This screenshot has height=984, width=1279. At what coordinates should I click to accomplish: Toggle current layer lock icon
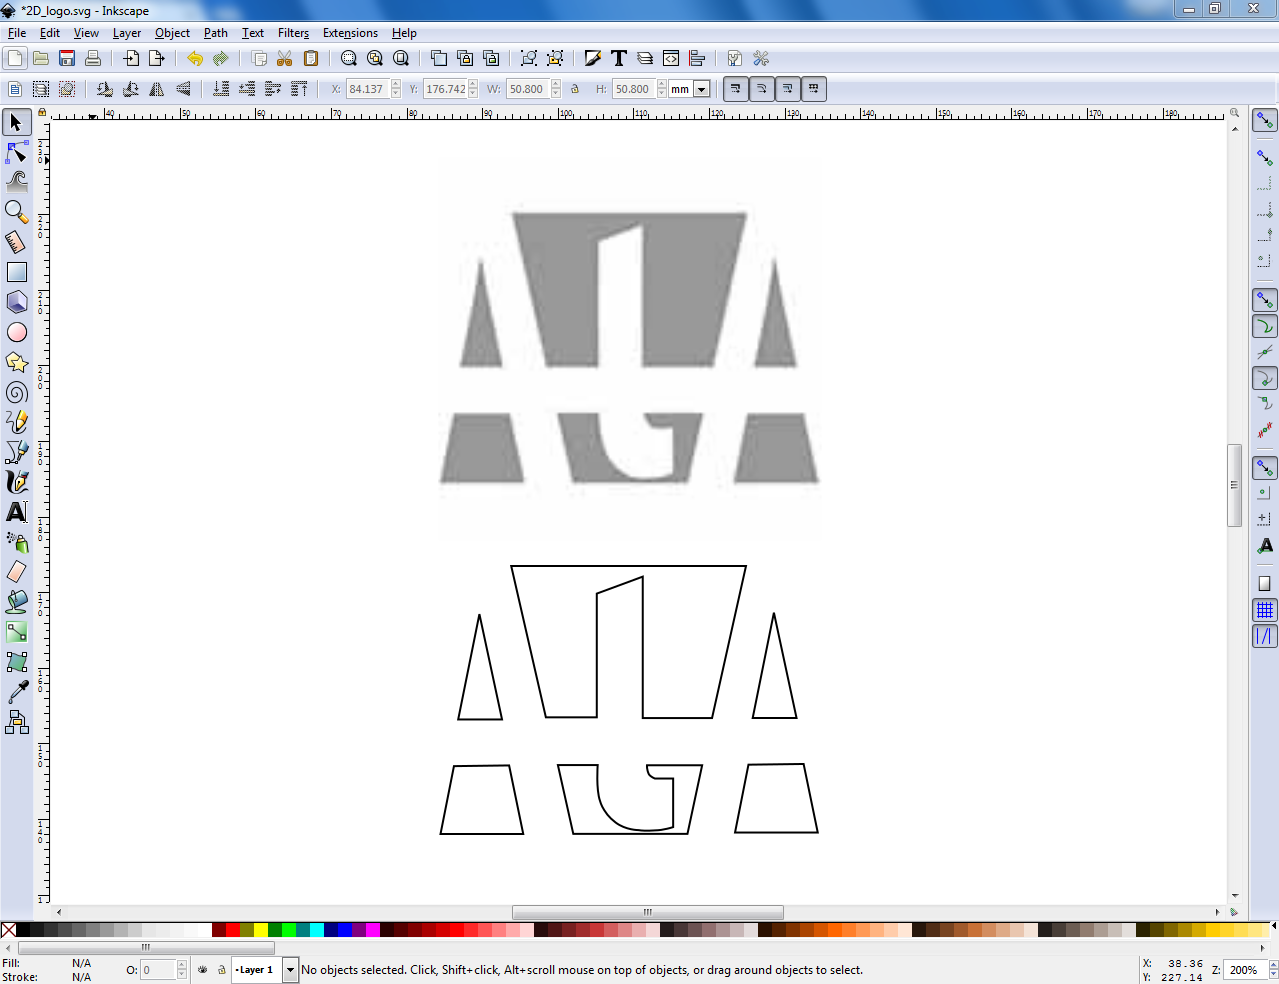point(221,969)
